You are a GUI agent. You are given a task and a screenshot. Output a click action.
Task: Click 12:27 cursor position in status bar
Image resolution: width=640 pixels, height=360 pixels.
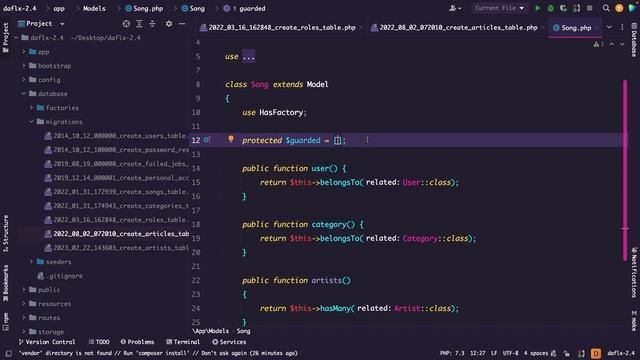point(478,353)
